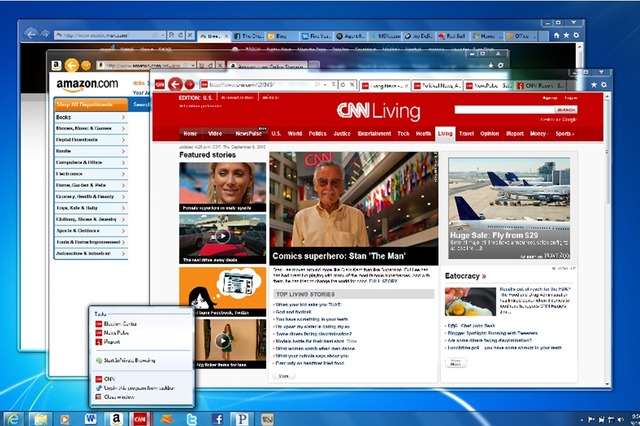Open Entertainment section in CNN nav bar
This screenshot has height=426, width=640.
point(374,133)
